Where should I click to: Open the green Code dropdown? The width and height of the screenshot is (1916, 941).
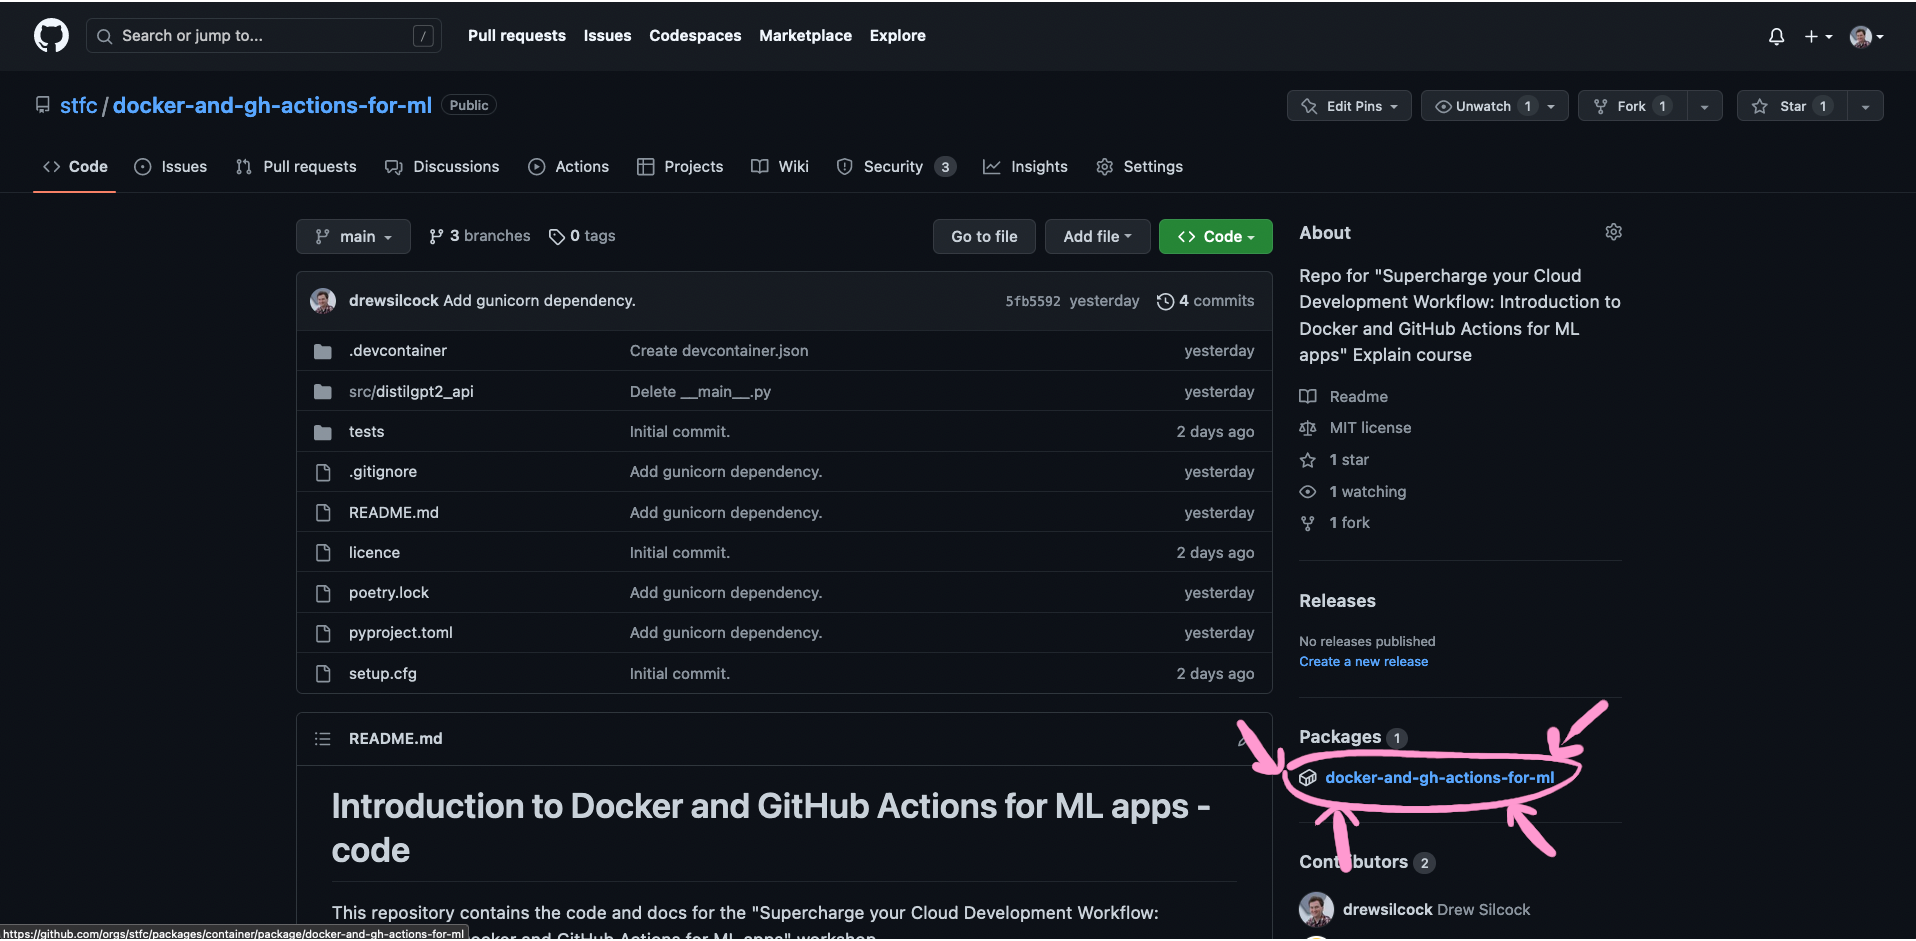click(x=1215, y=236)
